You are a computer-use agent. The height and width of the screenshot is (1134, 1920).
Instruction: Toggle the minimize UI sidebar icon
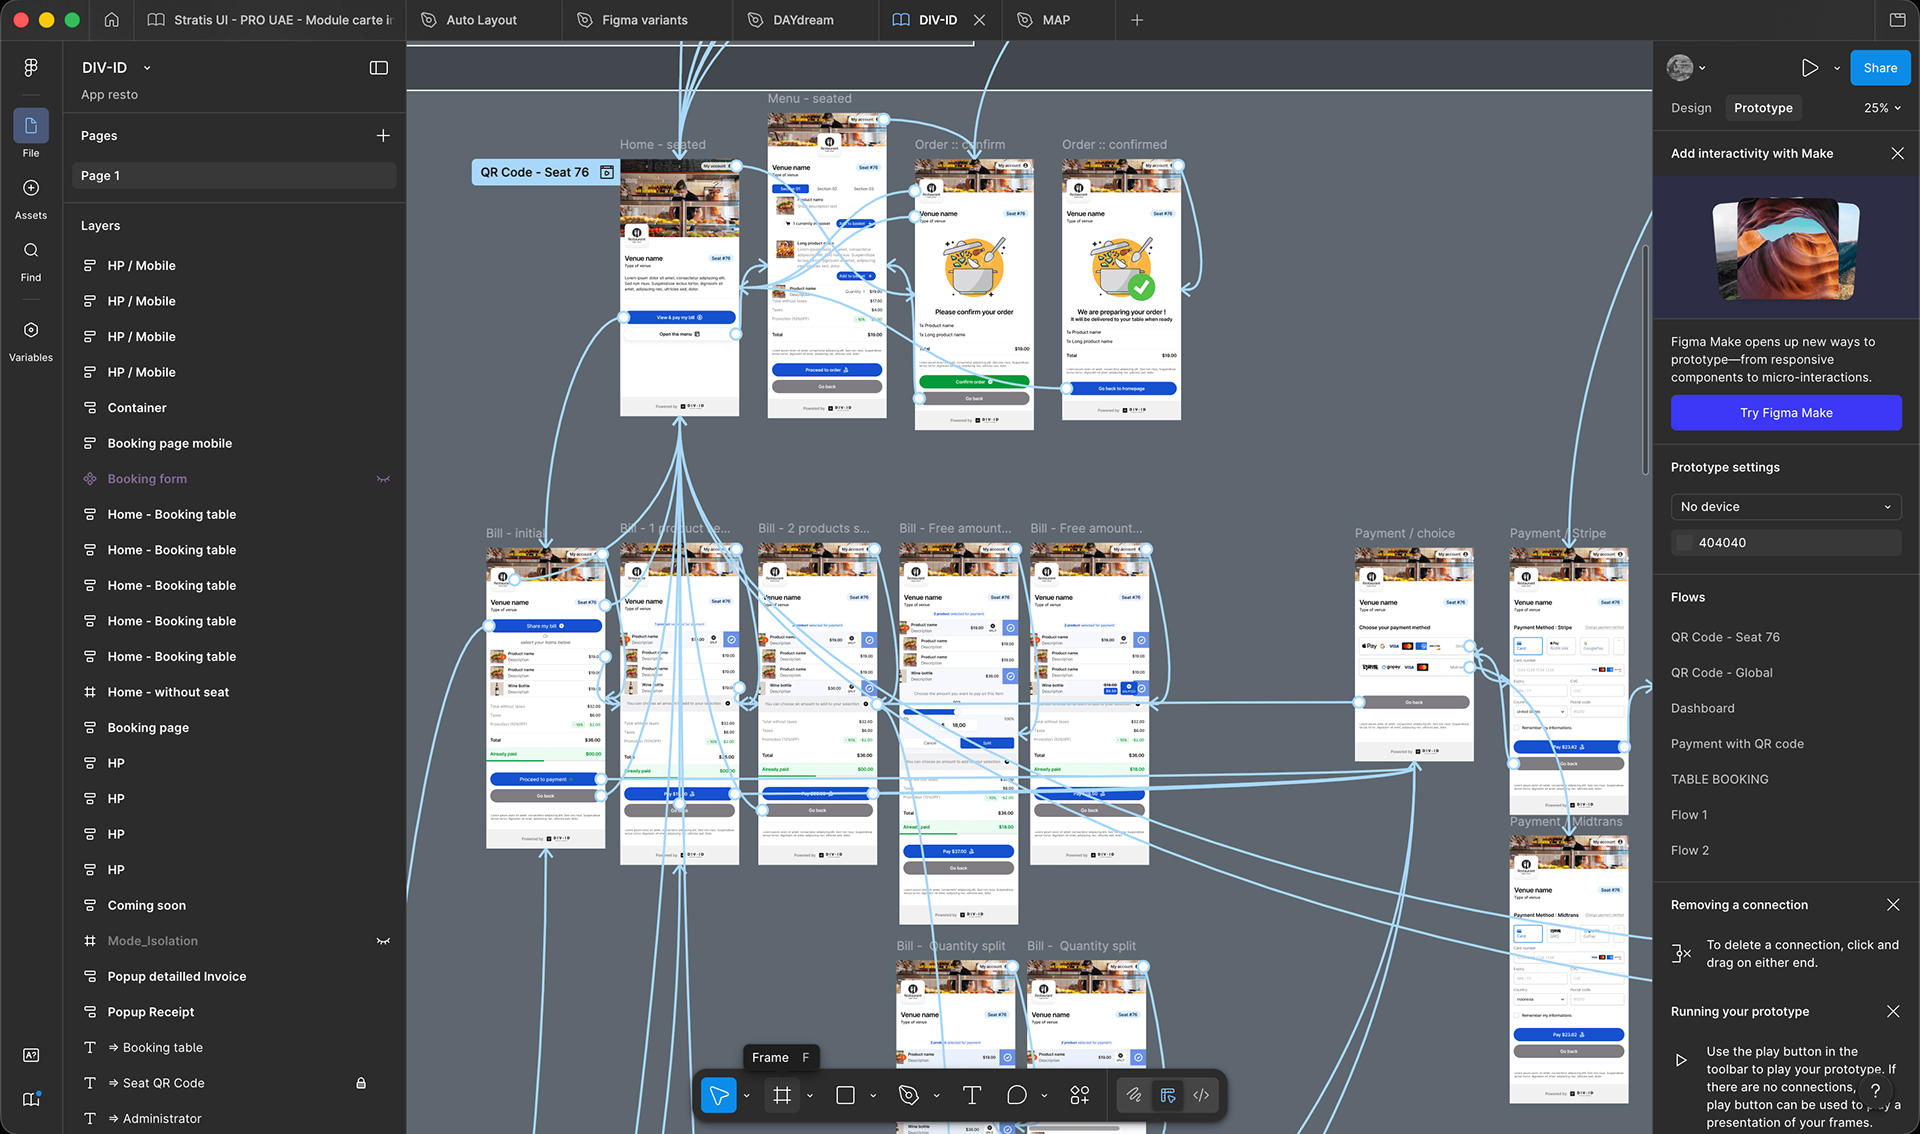pos(379,68)
